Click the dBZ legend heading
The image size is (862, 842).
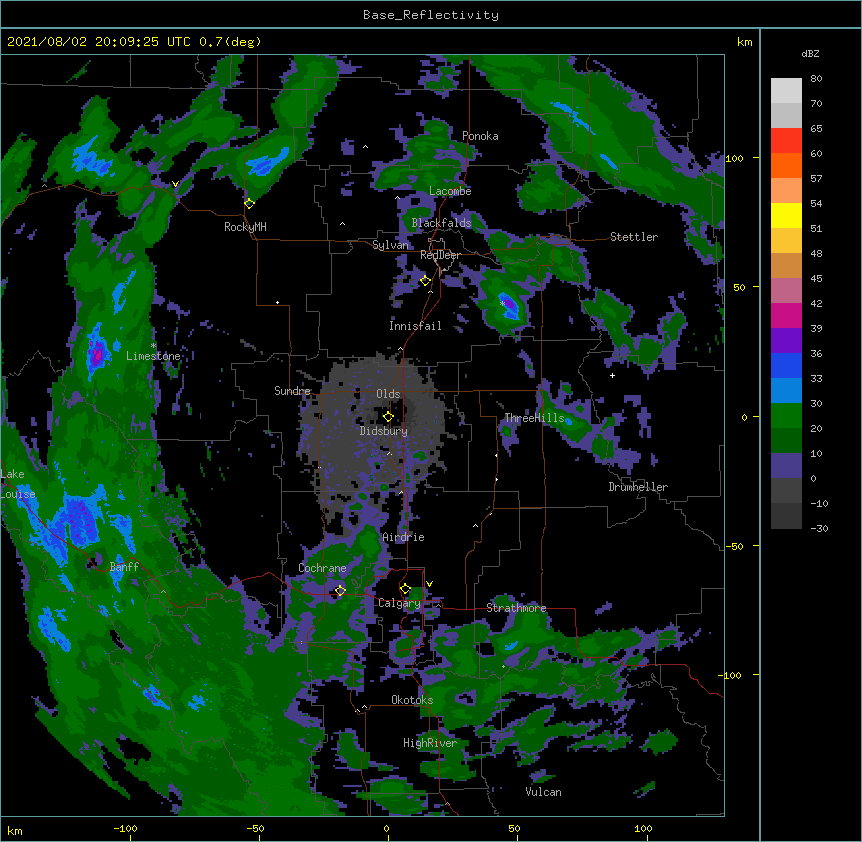pyautogui.click(x=810, y=53)
